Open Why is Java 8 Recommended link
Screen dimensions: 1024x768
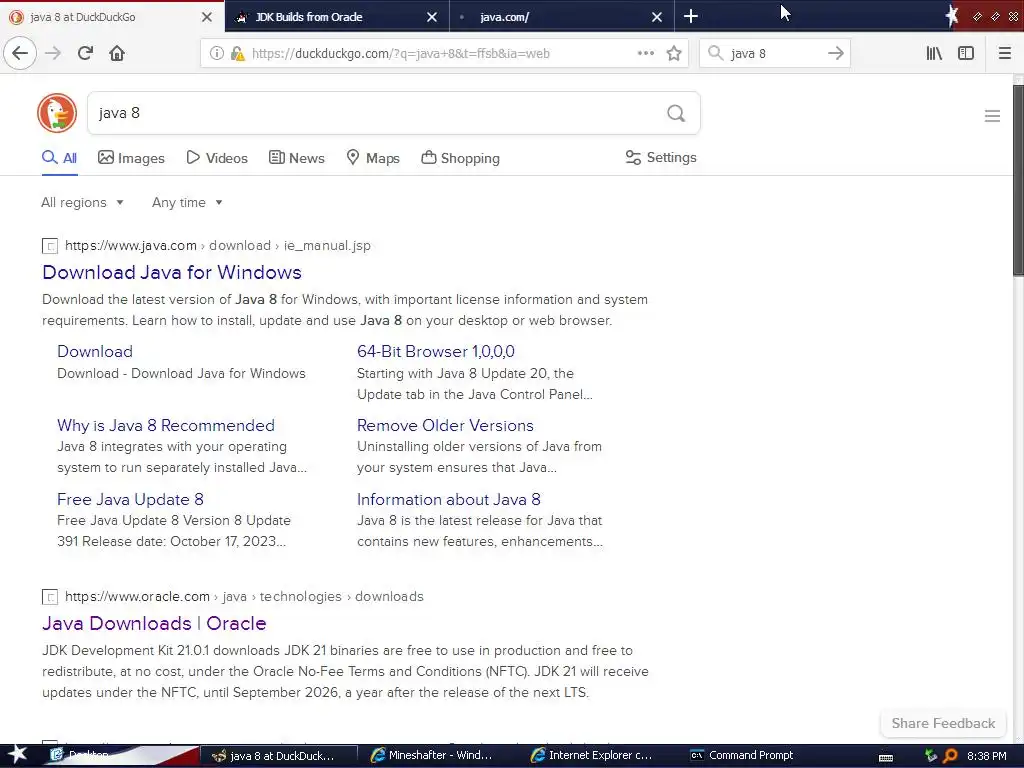(166, 425)
